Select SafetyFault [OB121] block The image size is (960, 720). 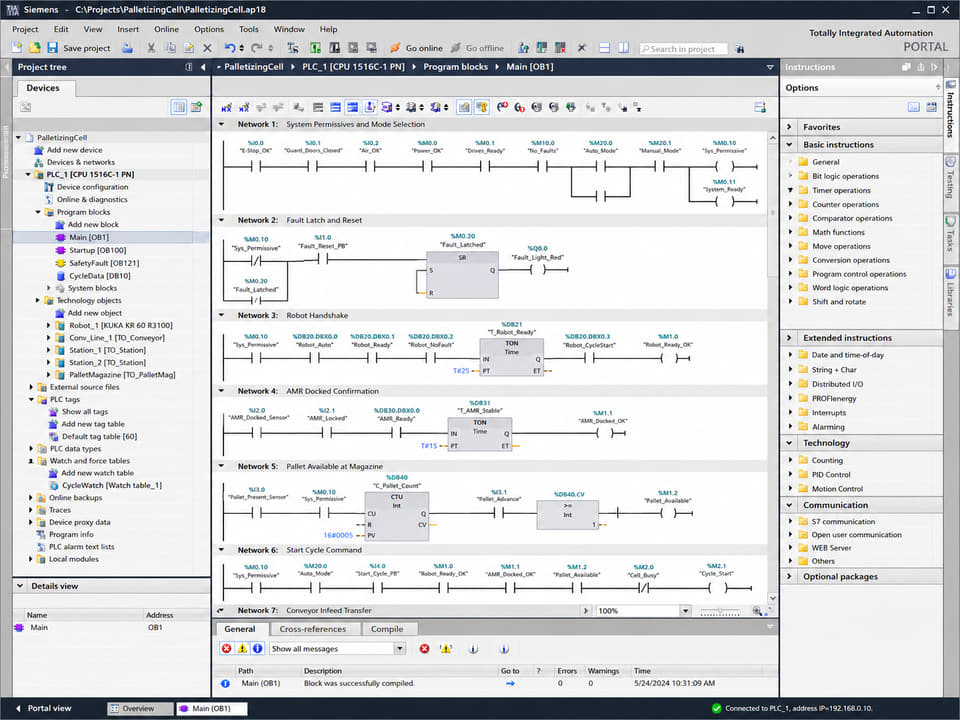click(103, 263)
